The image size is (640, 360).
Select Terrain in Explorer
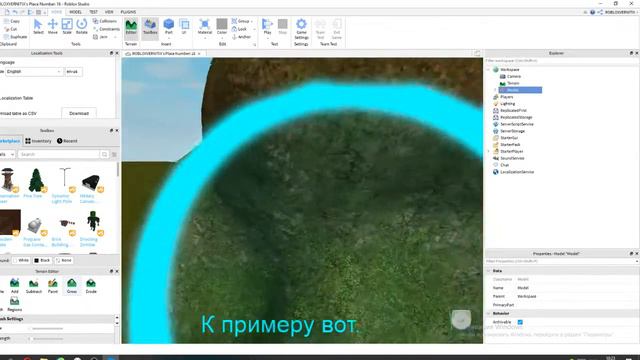[510, 83]
